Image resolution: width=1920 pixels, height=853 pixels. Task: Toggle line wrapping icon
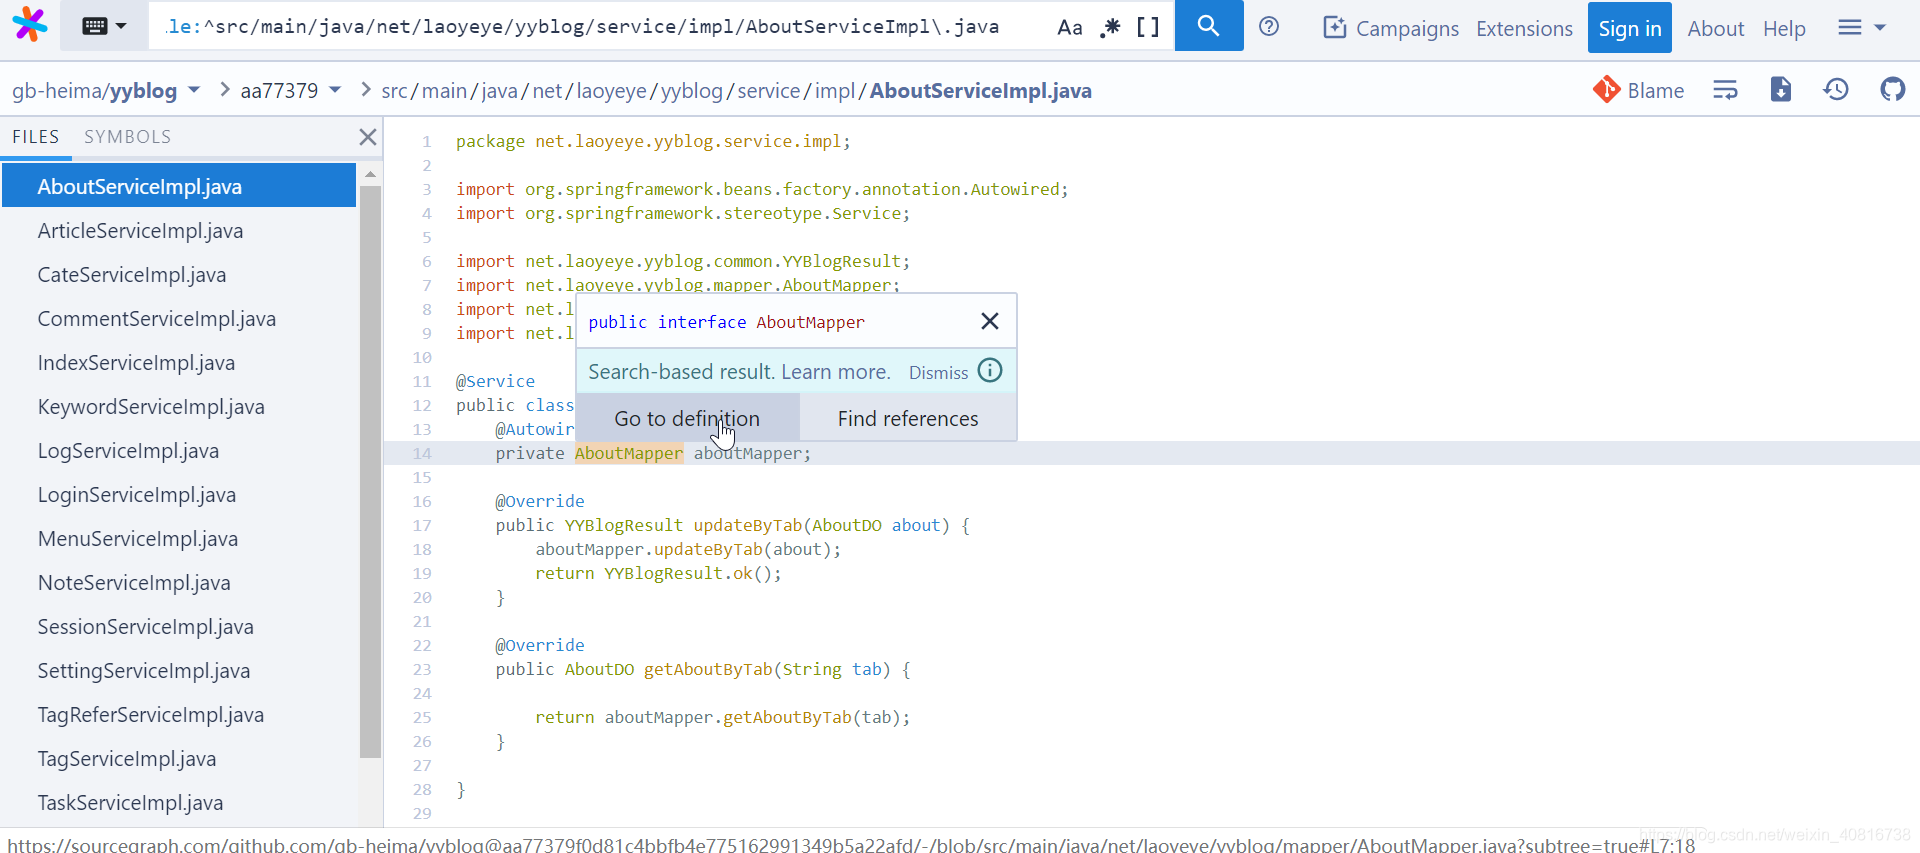pos(1725,90)
